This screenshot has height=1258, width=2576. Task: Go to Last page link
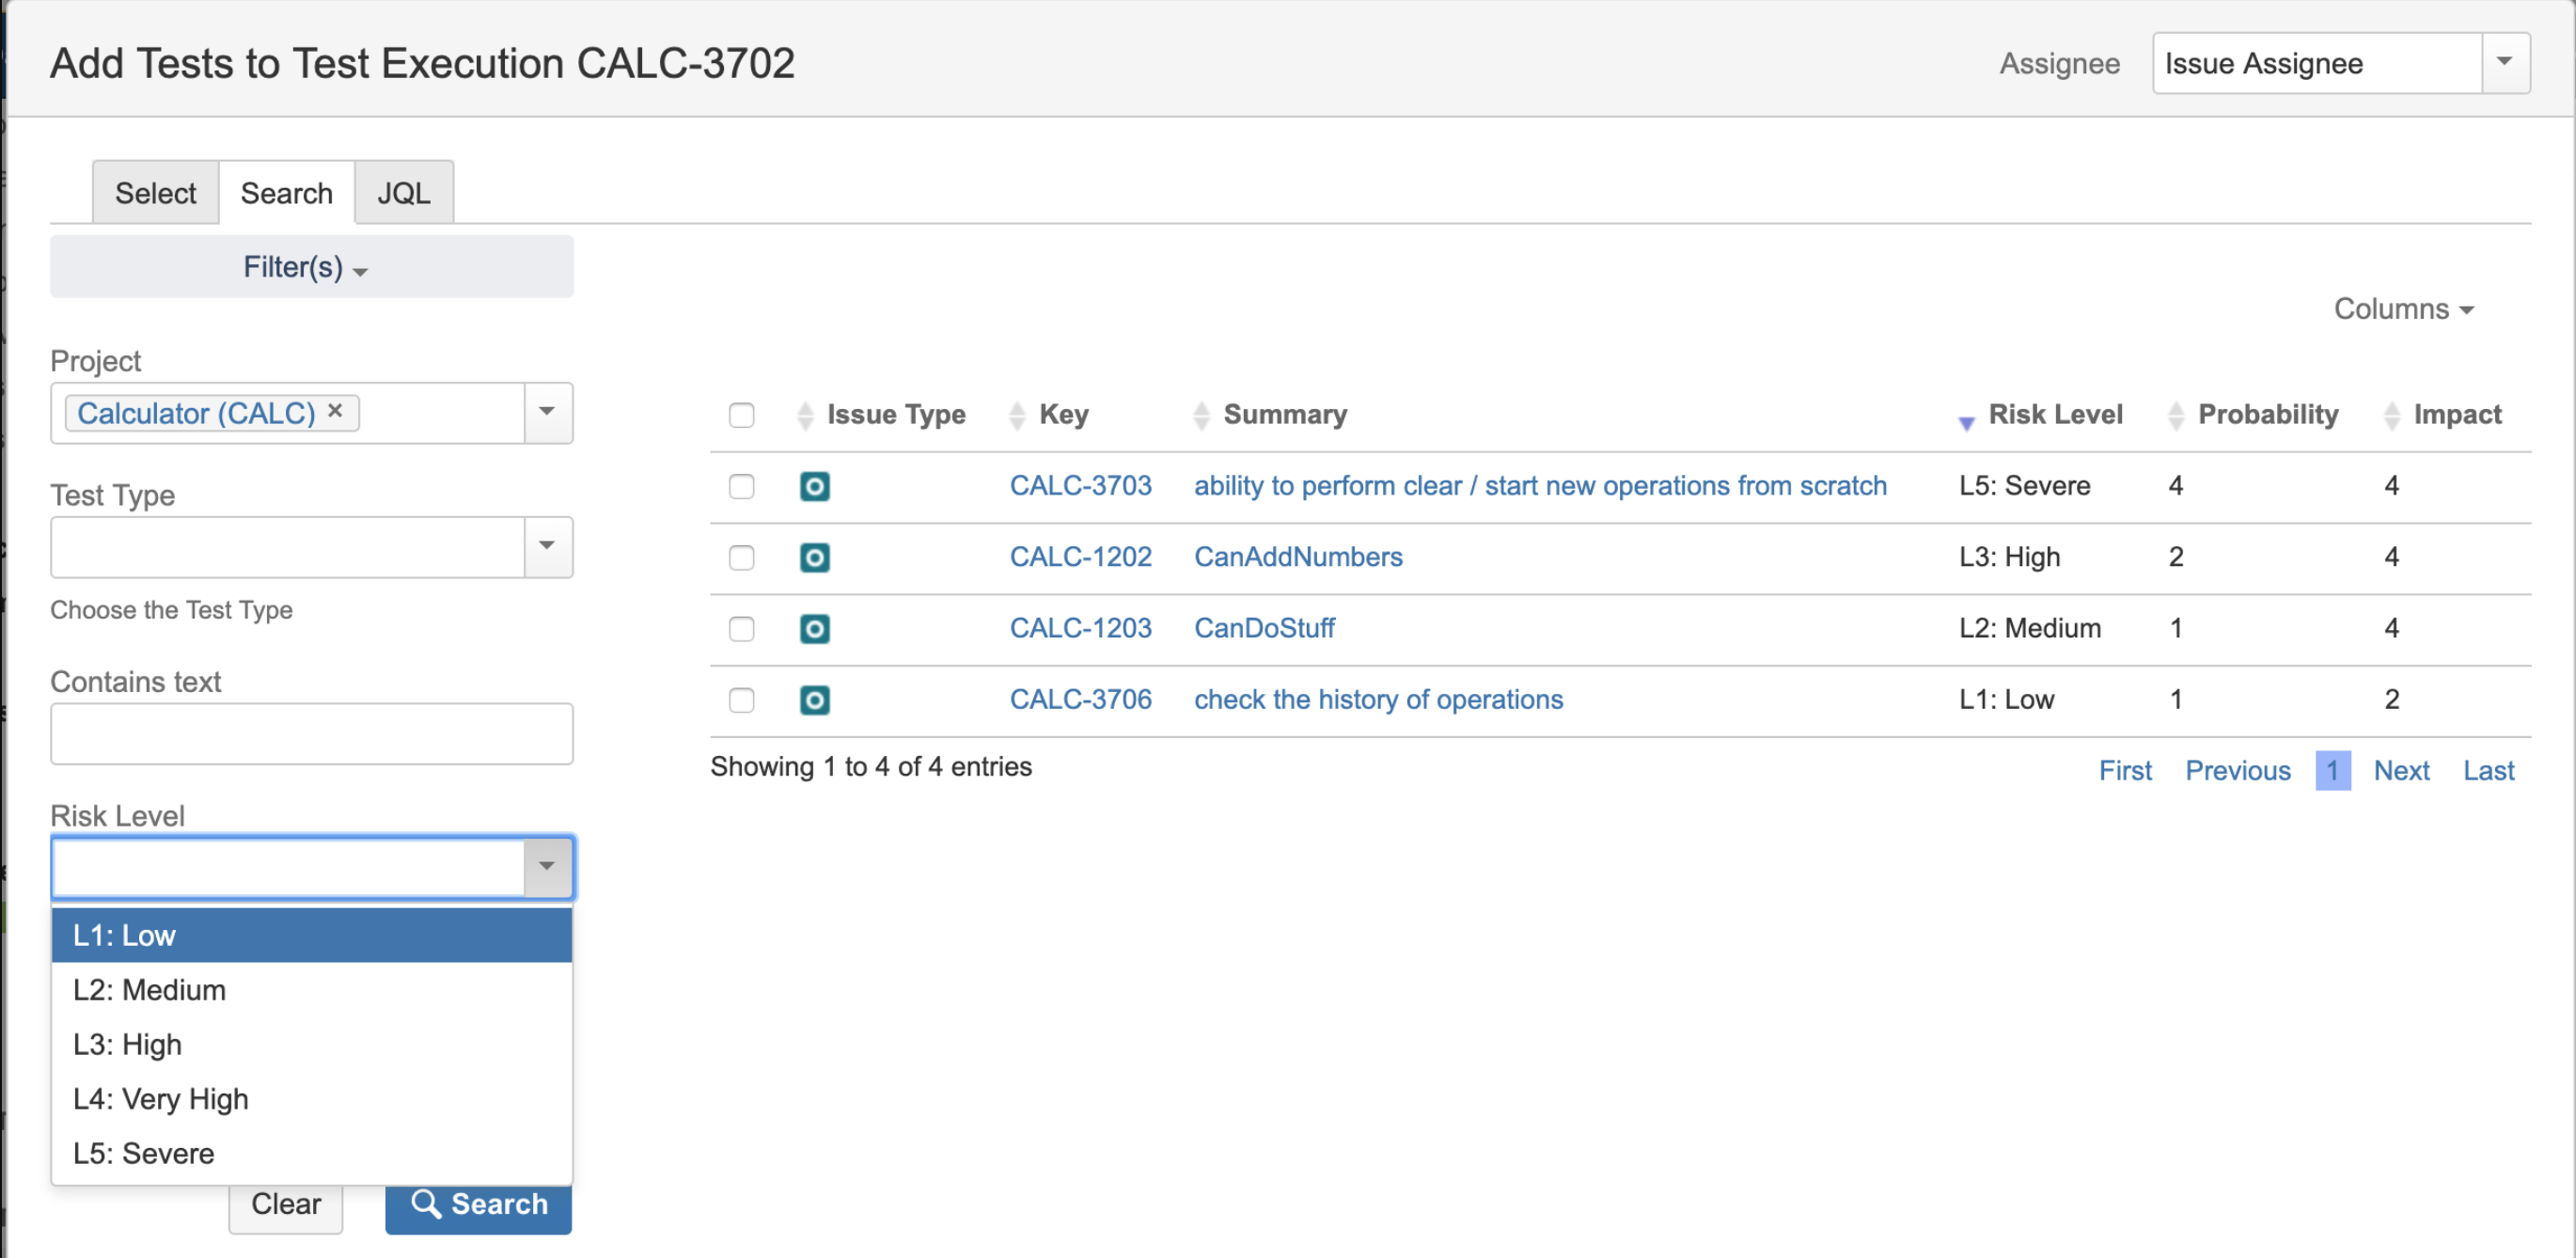pyautogui.click(x=2488, y=770)
